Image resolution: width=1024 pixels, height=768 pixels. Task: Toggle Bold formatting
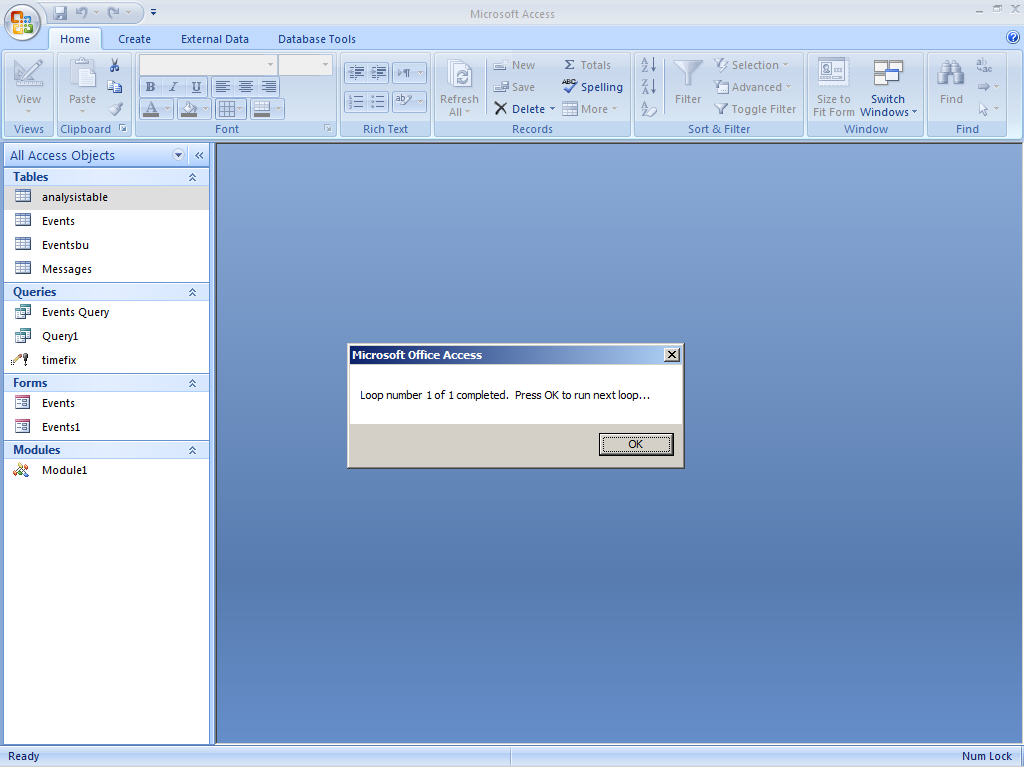click(x=150, y=86)
